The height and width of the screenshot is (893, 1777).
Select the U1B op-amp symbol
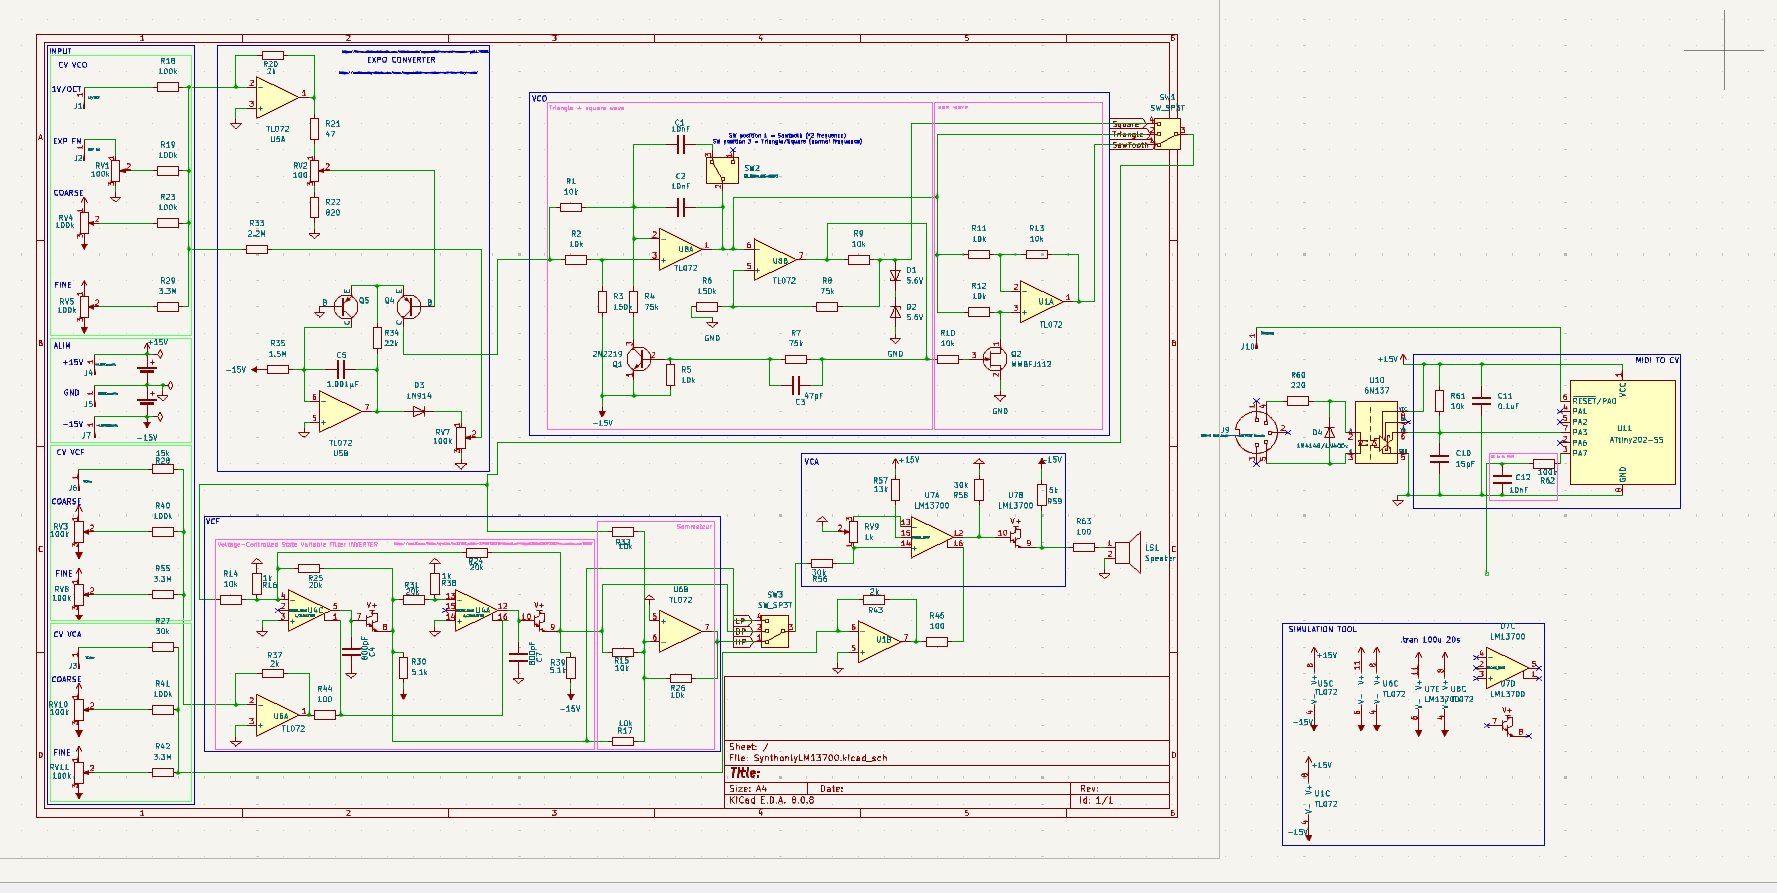pyautogui.click(x=880, y=640)
